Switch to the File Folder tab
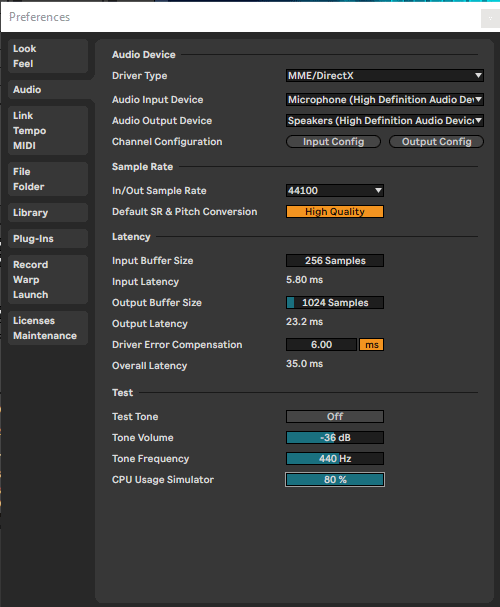 48,179
